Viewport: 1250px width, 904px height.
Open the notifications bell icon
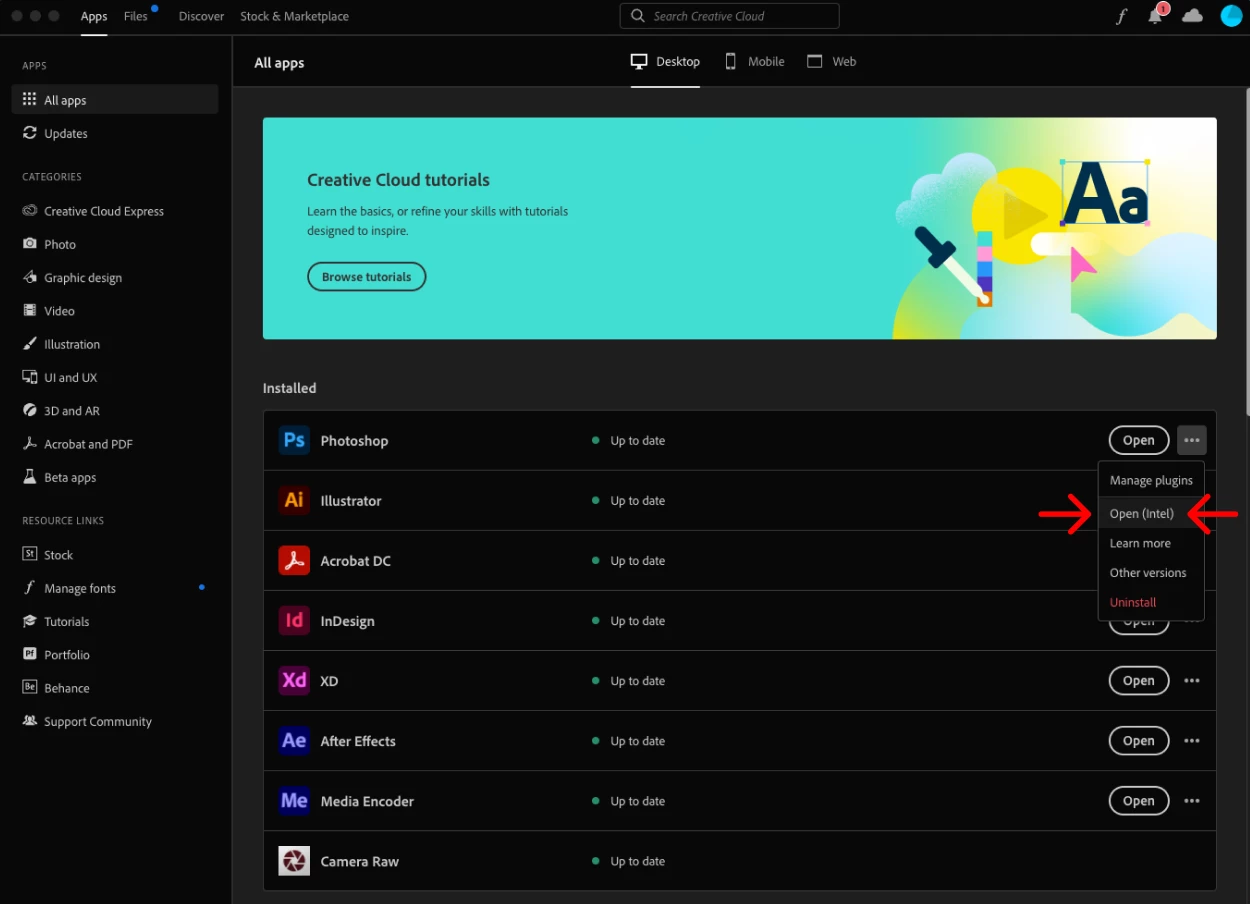[x=1156, y=15]
